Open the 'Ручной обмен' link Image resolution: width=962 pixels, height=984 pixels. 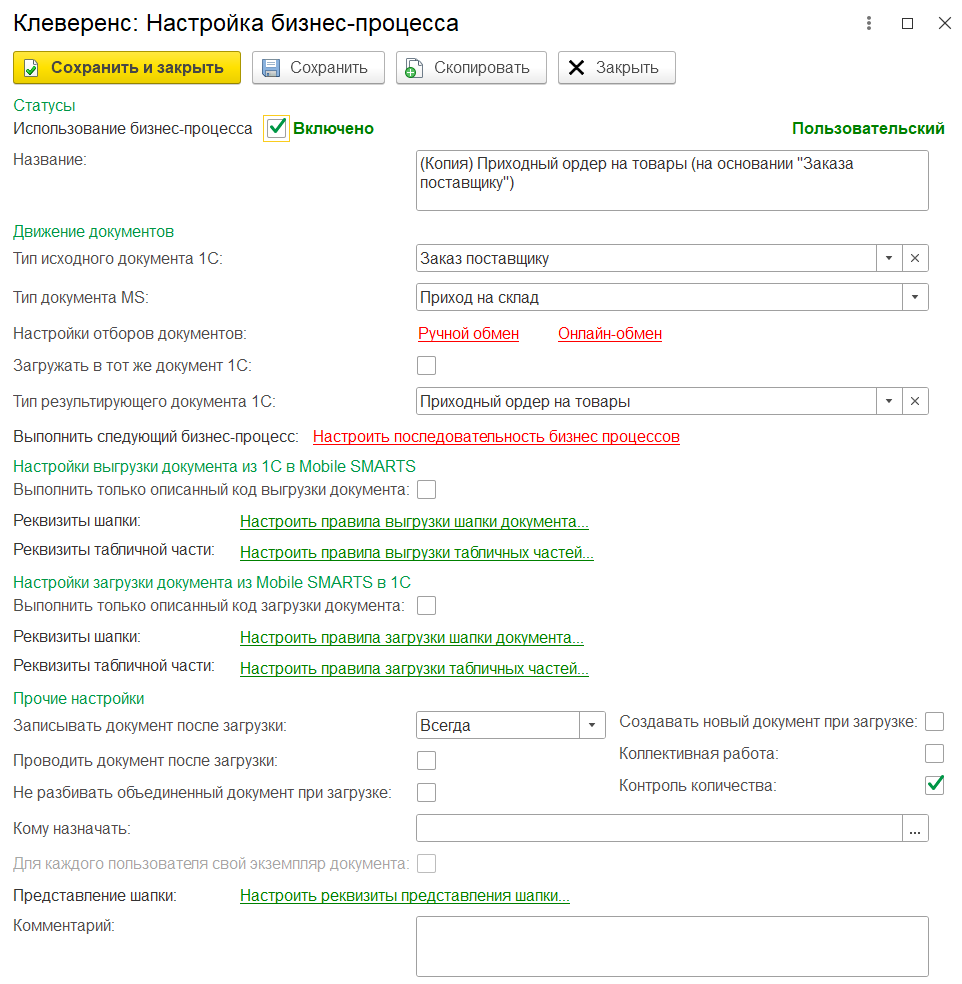tap(469, 334)
